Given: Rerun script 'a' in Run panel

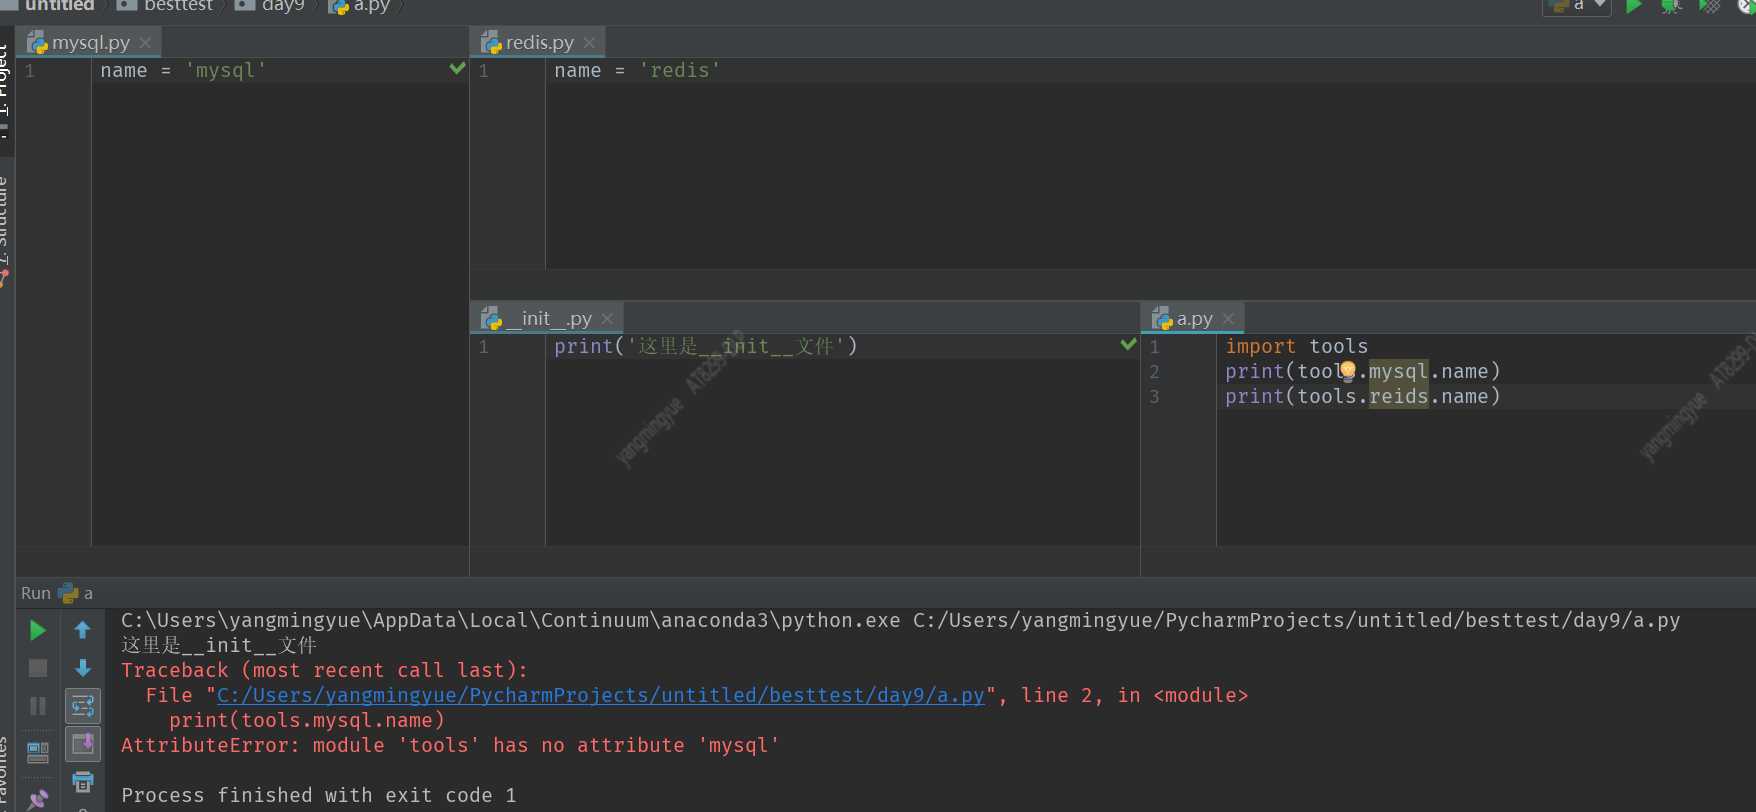Looking at the screenshot, I should [38, 630].
